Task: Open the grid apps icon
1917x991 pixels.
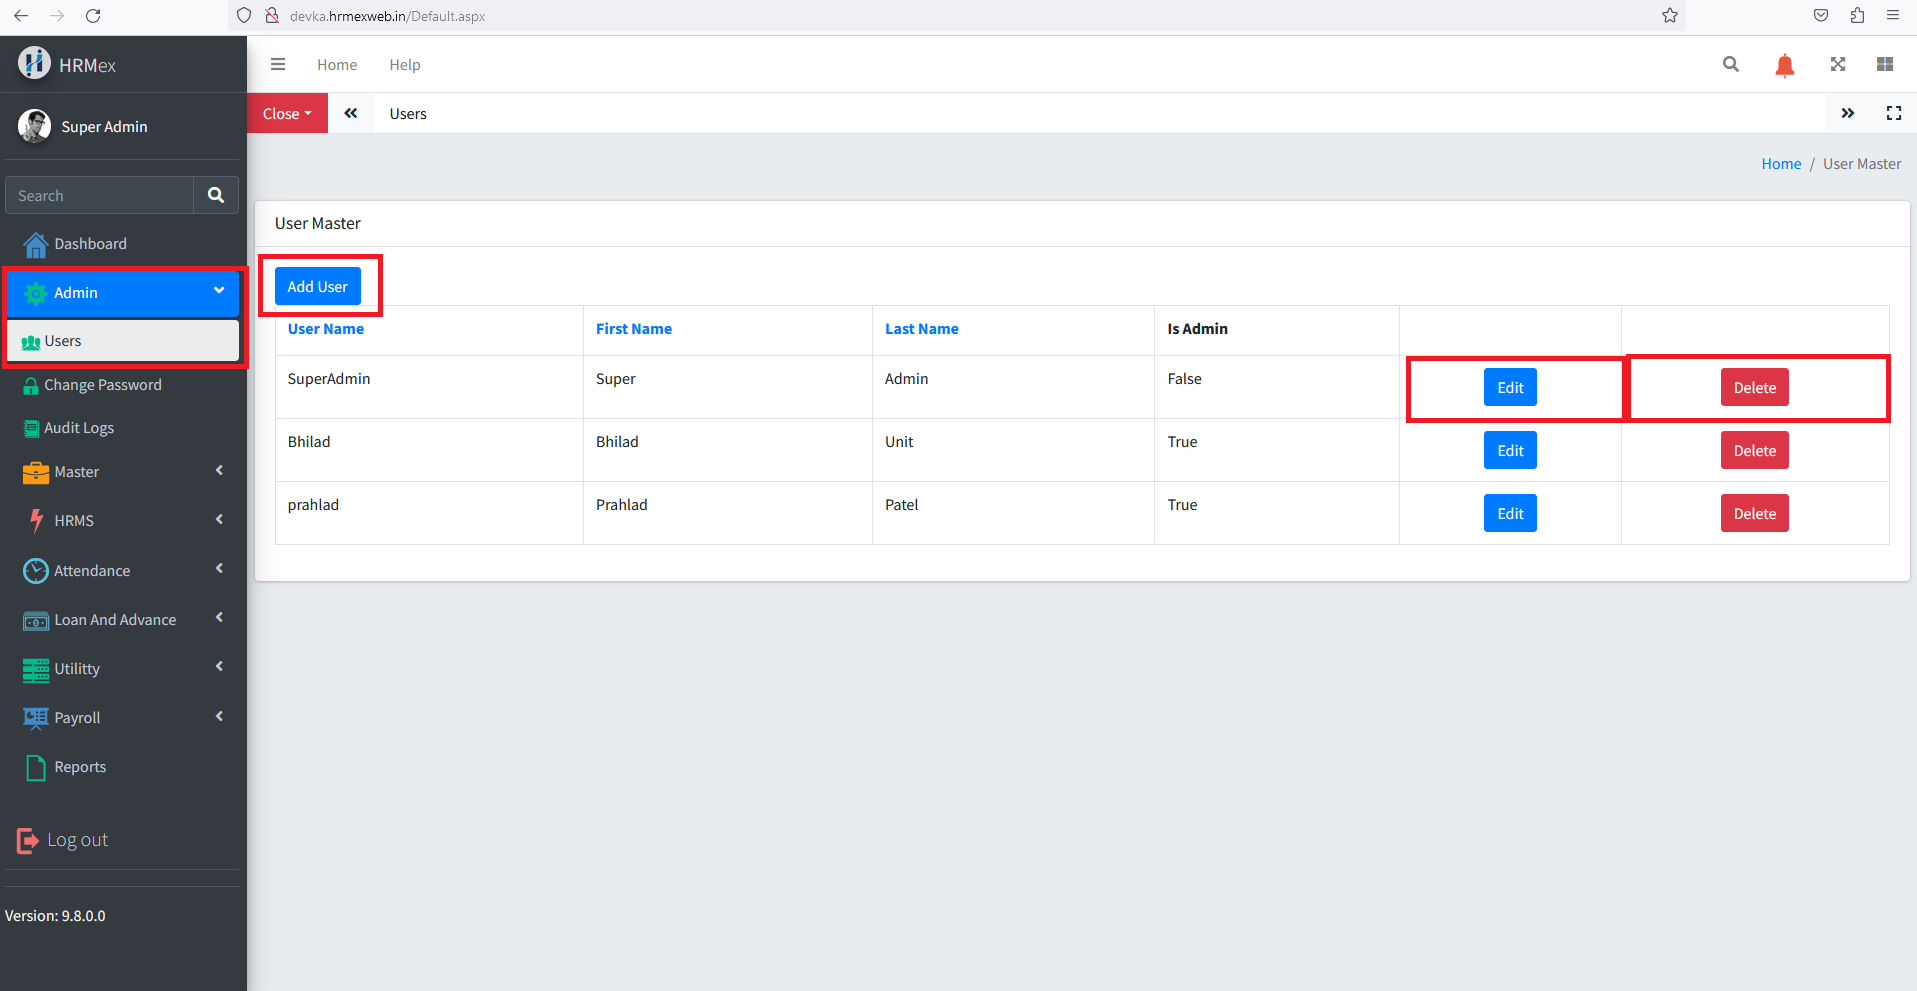Action: point(1884,65)
